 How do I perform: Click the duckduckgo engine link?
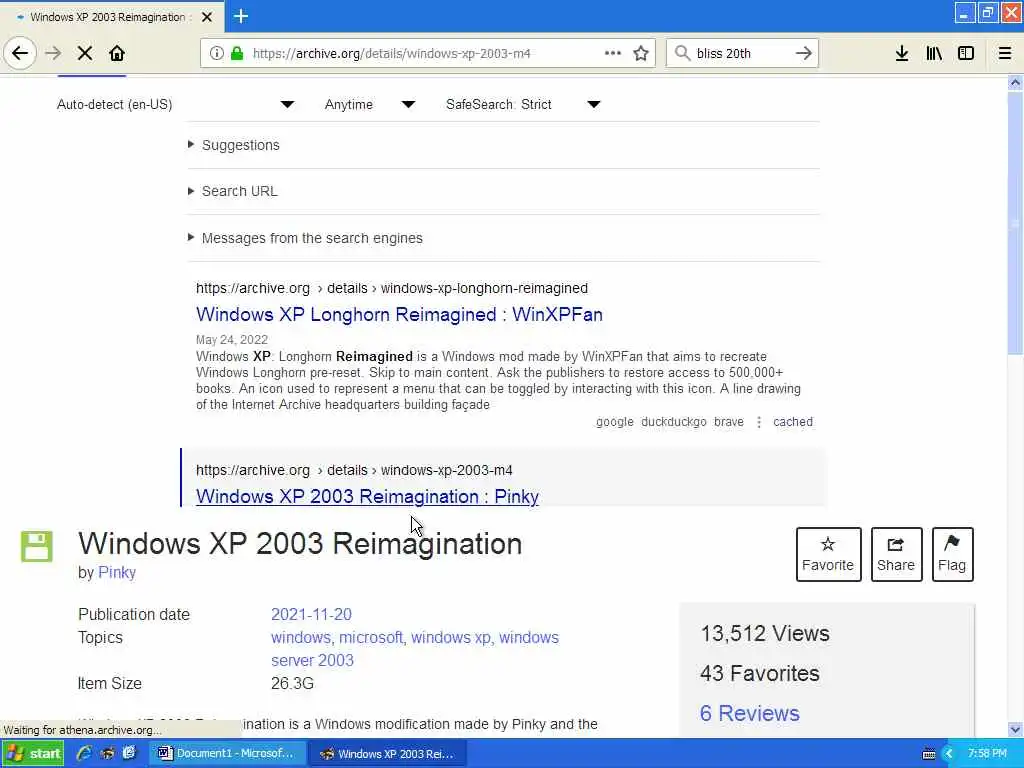[x=673, y=422]
